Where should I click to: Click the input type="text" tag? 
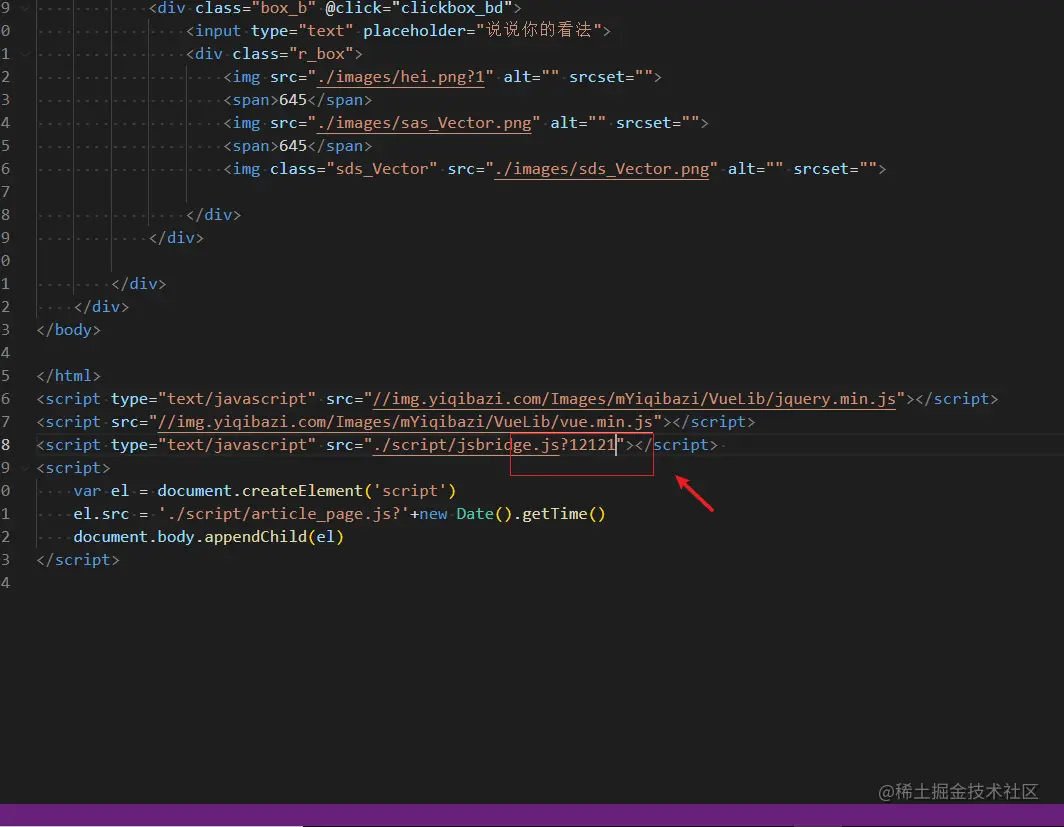269,31
